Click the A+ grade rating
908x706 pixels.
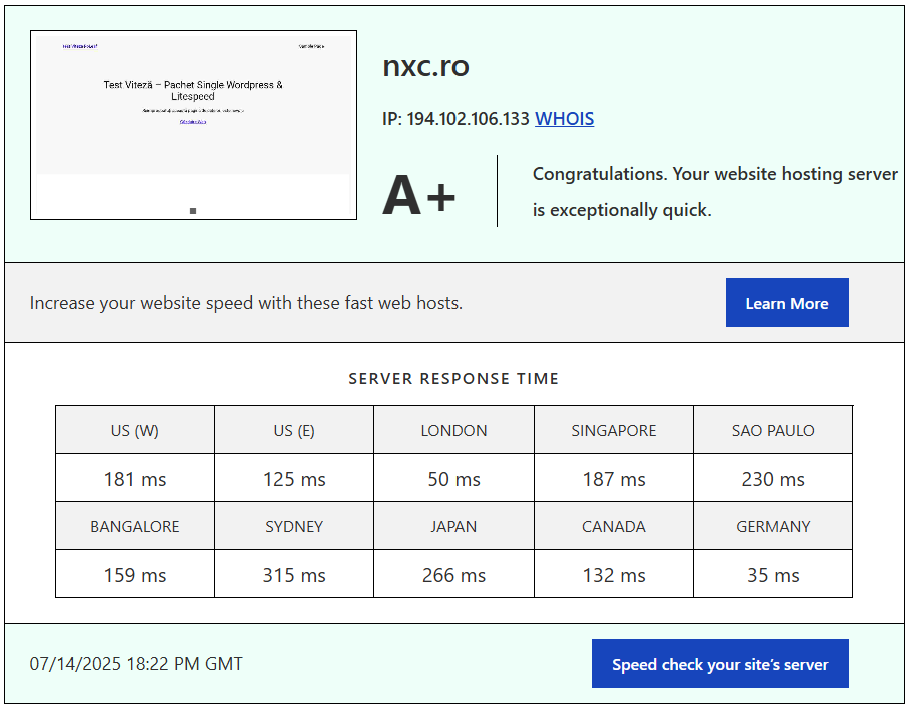(419, 195)
